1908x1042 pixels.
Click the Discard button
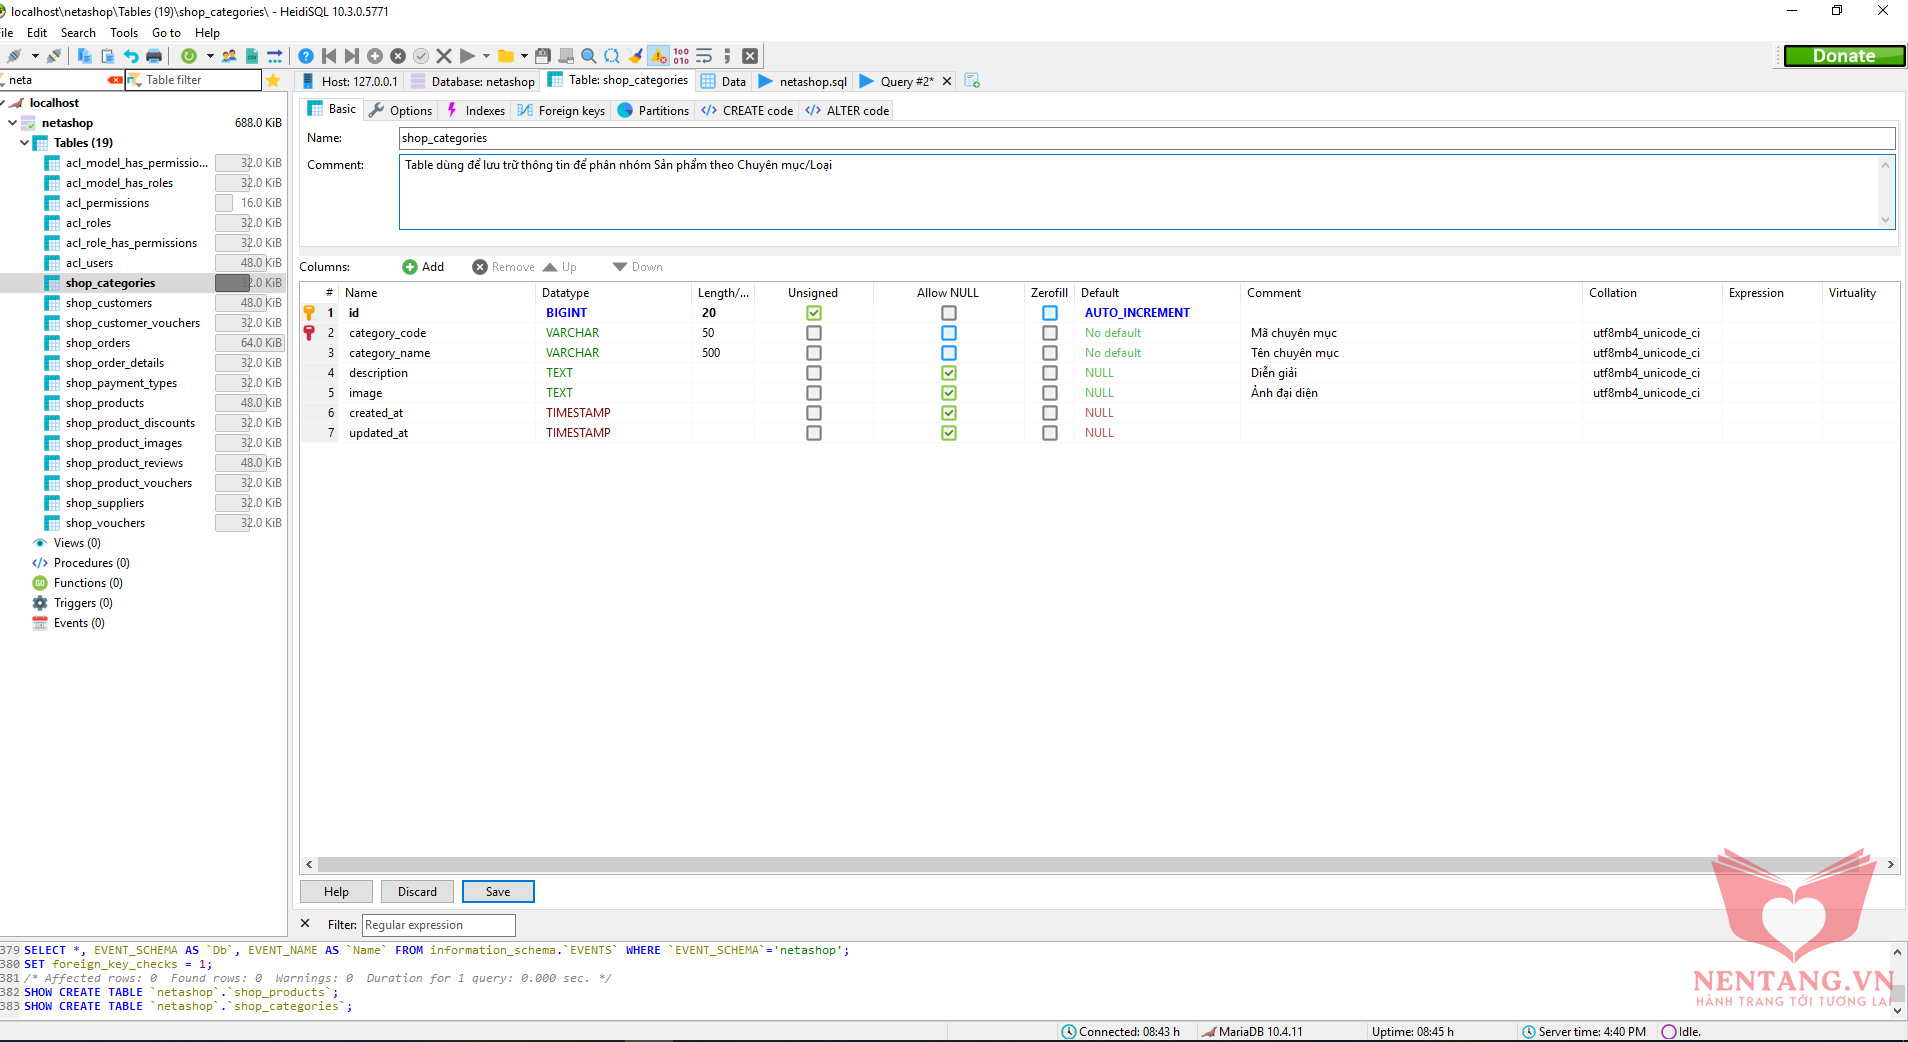pos(417,892)
